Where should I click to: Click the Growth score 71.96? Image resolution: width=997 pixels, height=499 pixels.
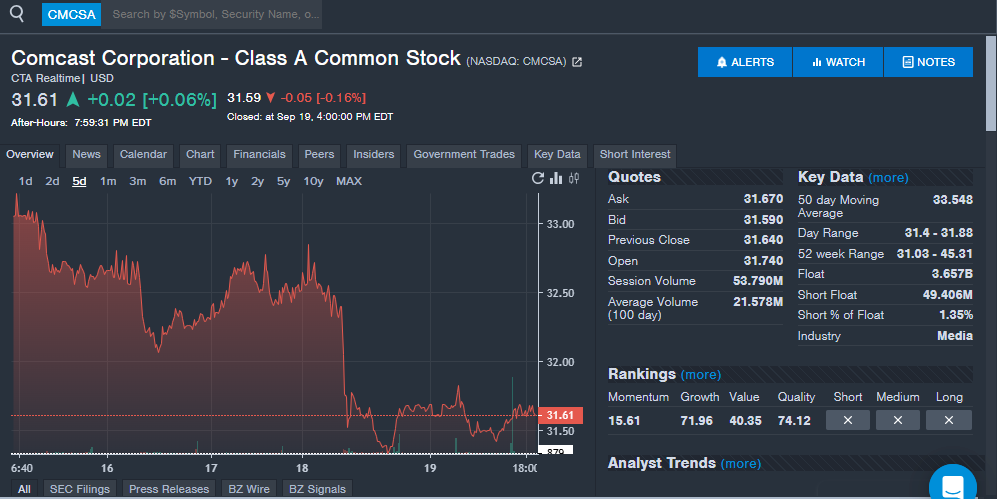click(697, 421)
